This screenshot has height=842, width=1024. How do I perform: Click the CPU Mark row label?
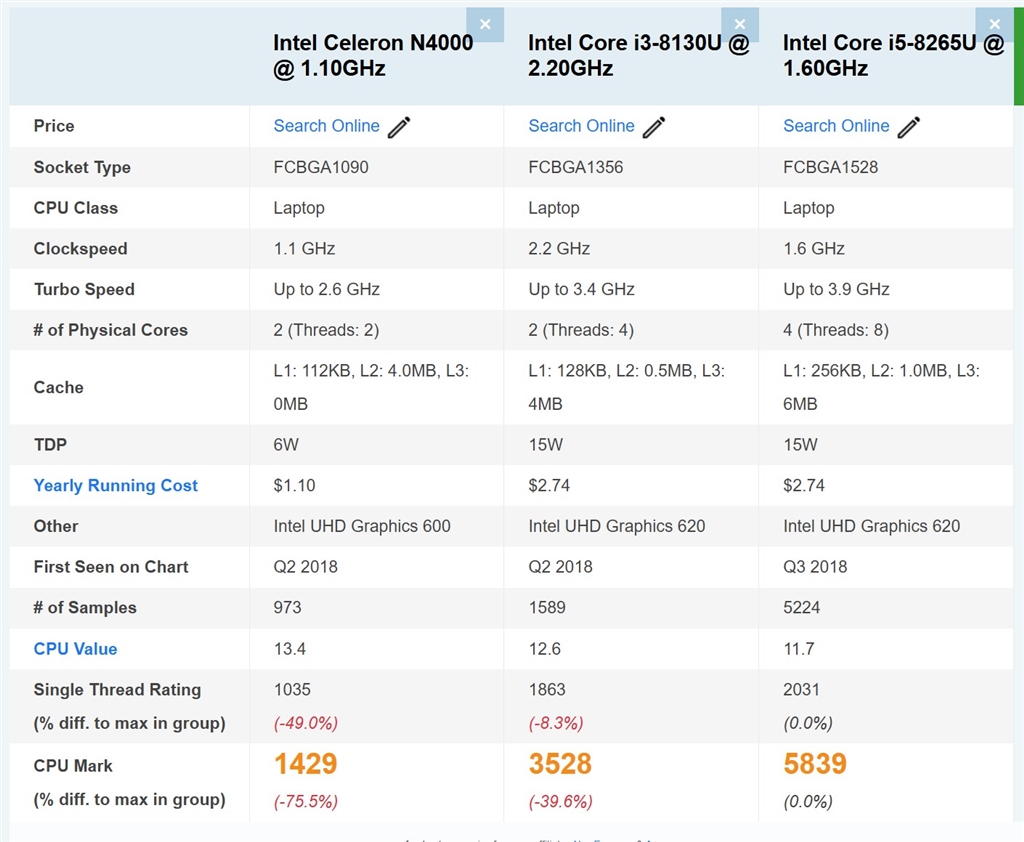tap(73, 766)
